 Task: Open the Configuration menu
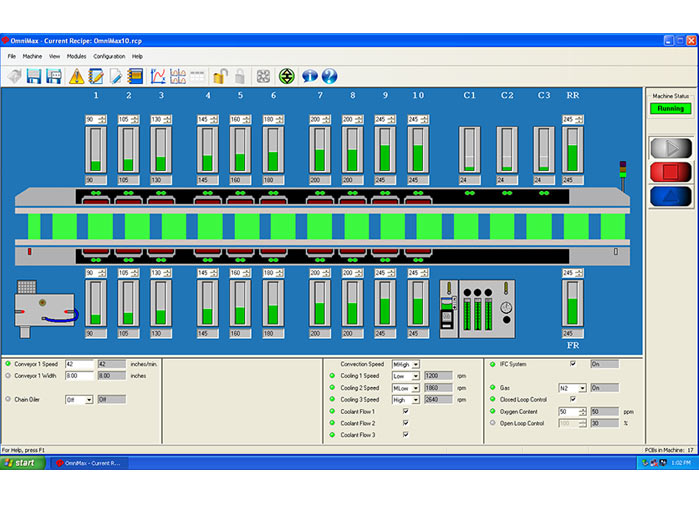tap(109, 56)
